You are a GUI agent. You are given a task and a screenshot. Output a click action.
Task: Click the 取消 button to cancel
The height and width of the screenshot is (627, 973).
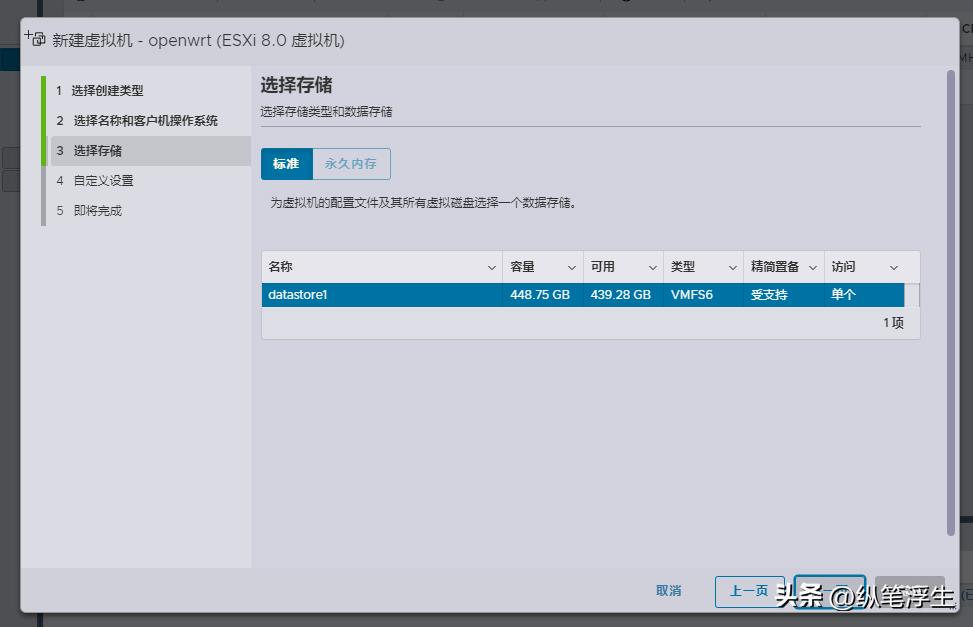(x=668, y=591)
